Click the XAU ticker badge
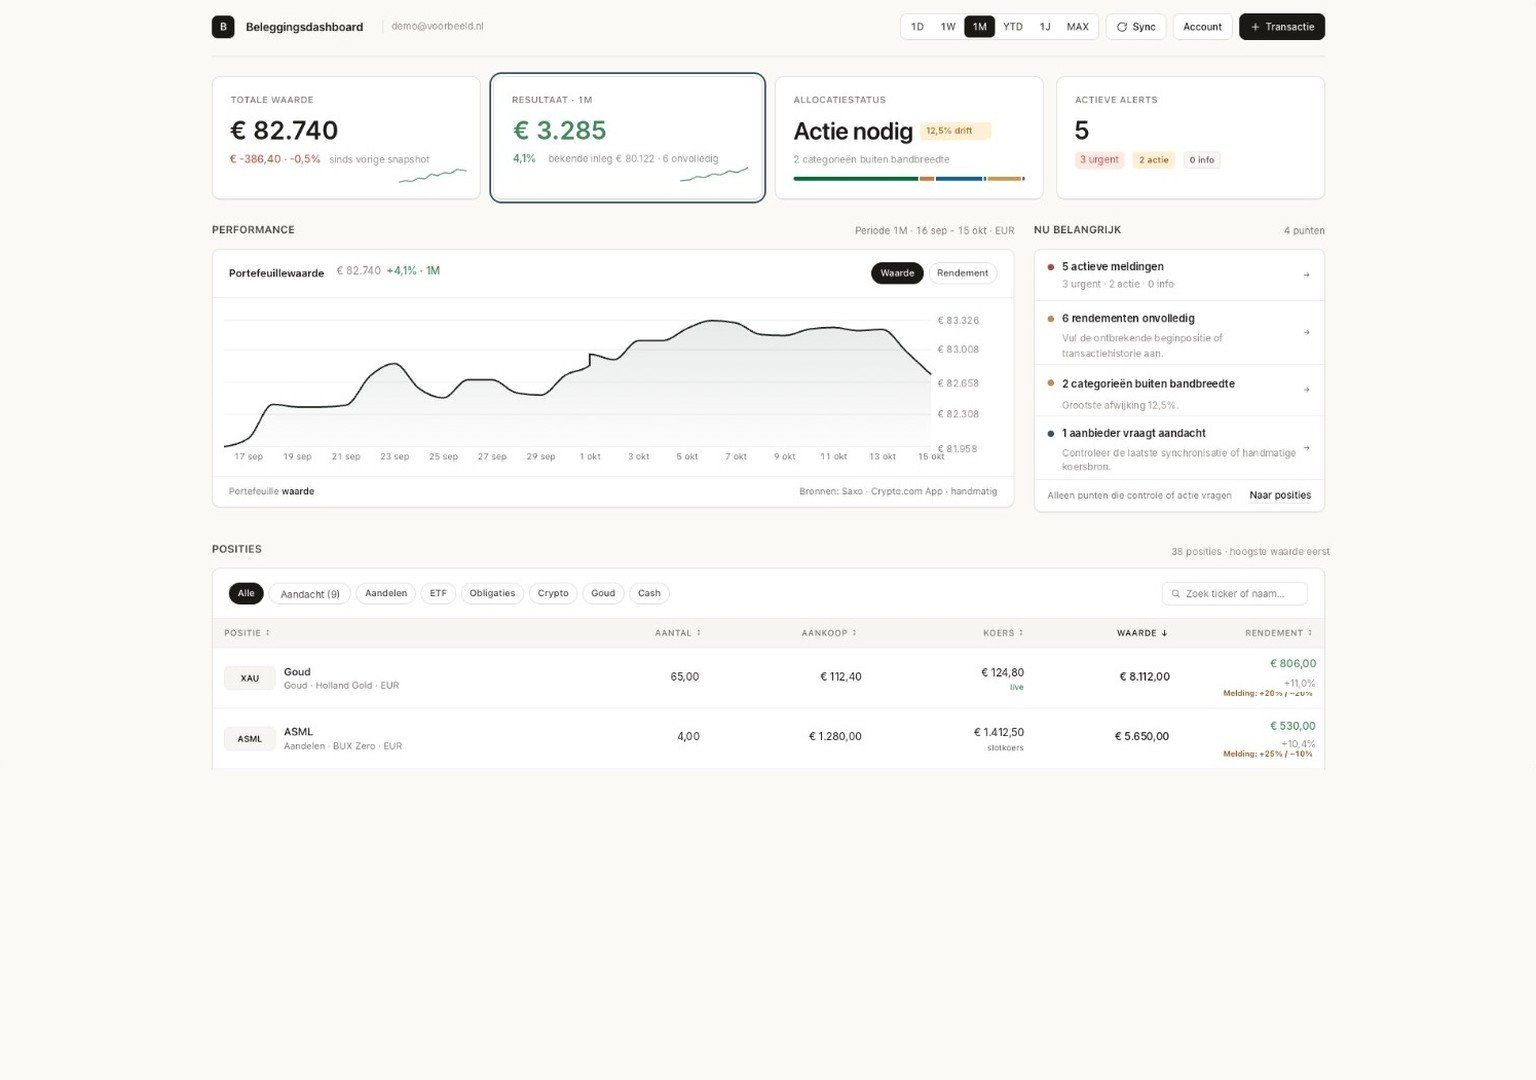Viewport: 1536px width, 1080px height. click(x=250, y=678)
